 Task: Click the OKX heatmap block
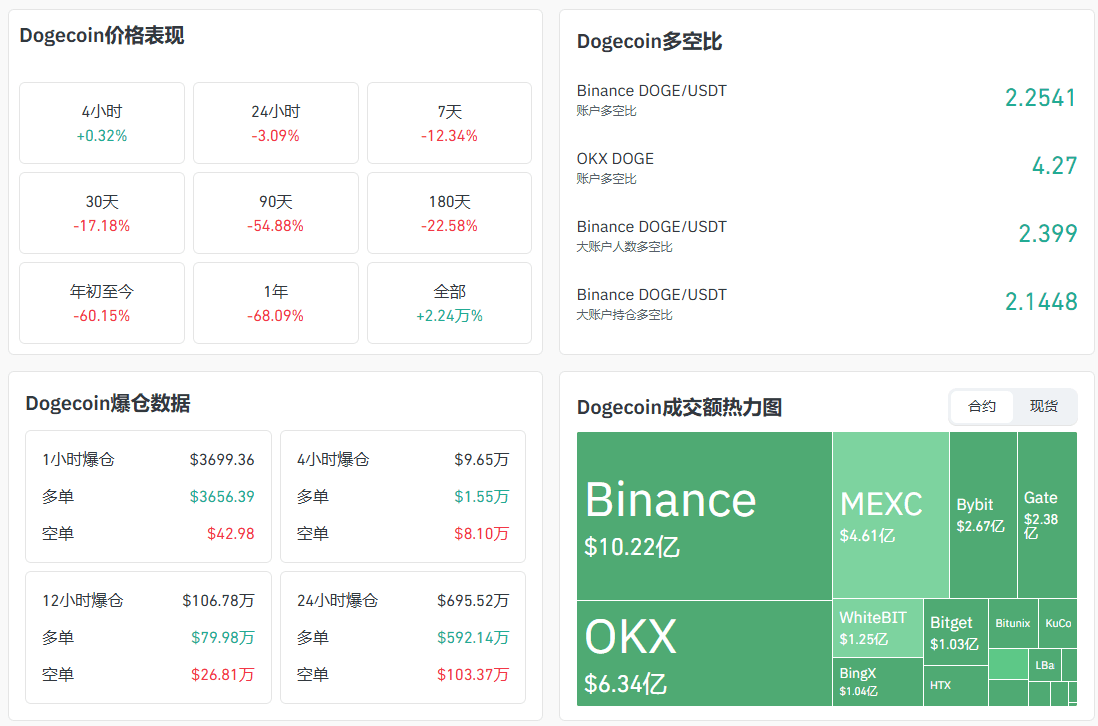tap(704, 653)
